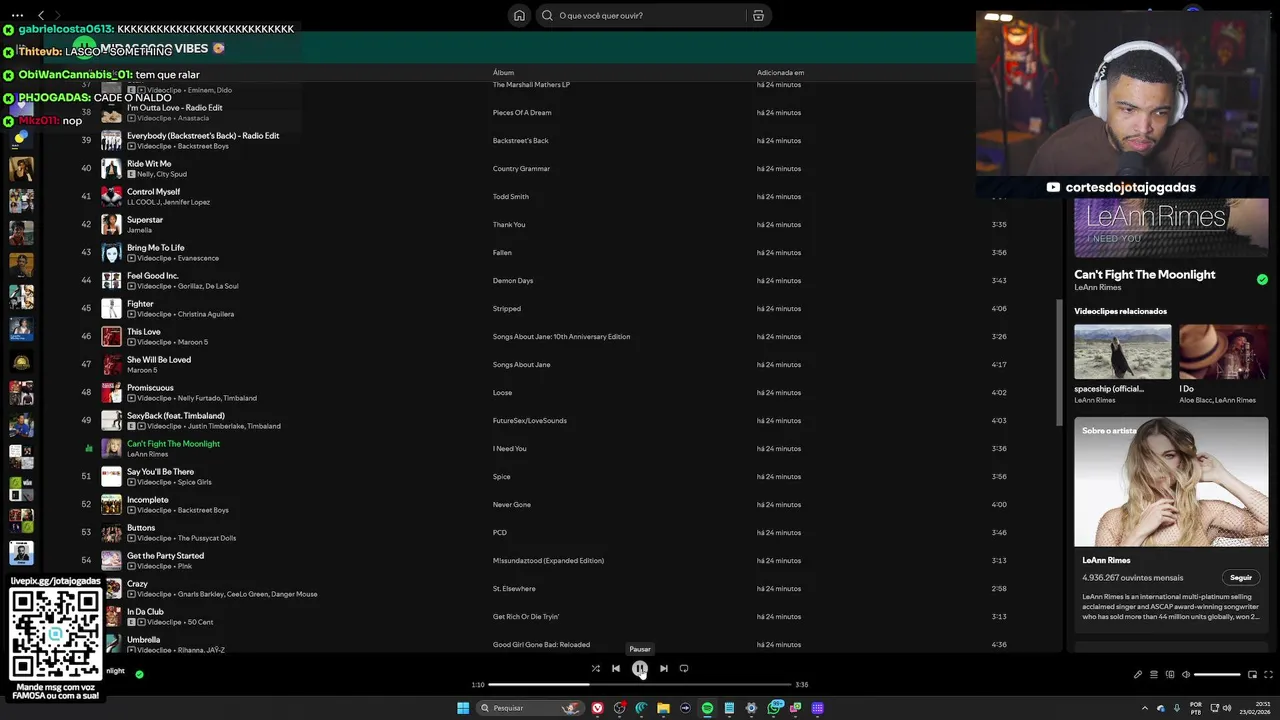The height and width of the screenshot is (720, 1280).
Task: Select the song 'Promiscuous'
Action: (x=150, y=388)
